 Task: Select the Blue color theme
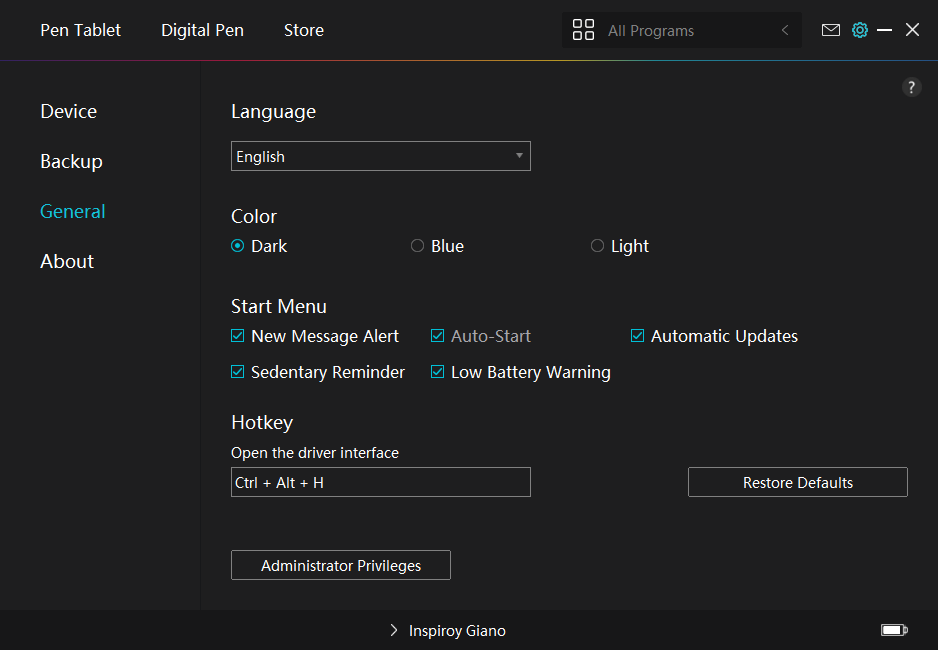[x=418, y=246]
